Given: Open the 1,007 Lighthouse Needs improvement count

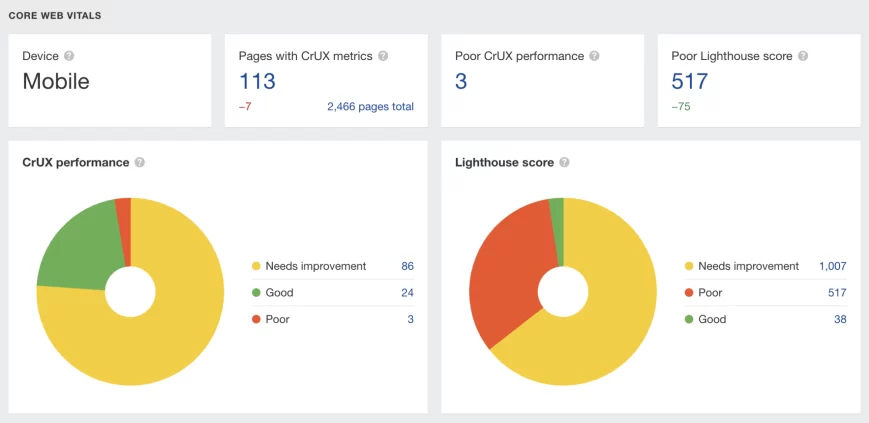Looking at the screenshot, I should coord(833,267).
